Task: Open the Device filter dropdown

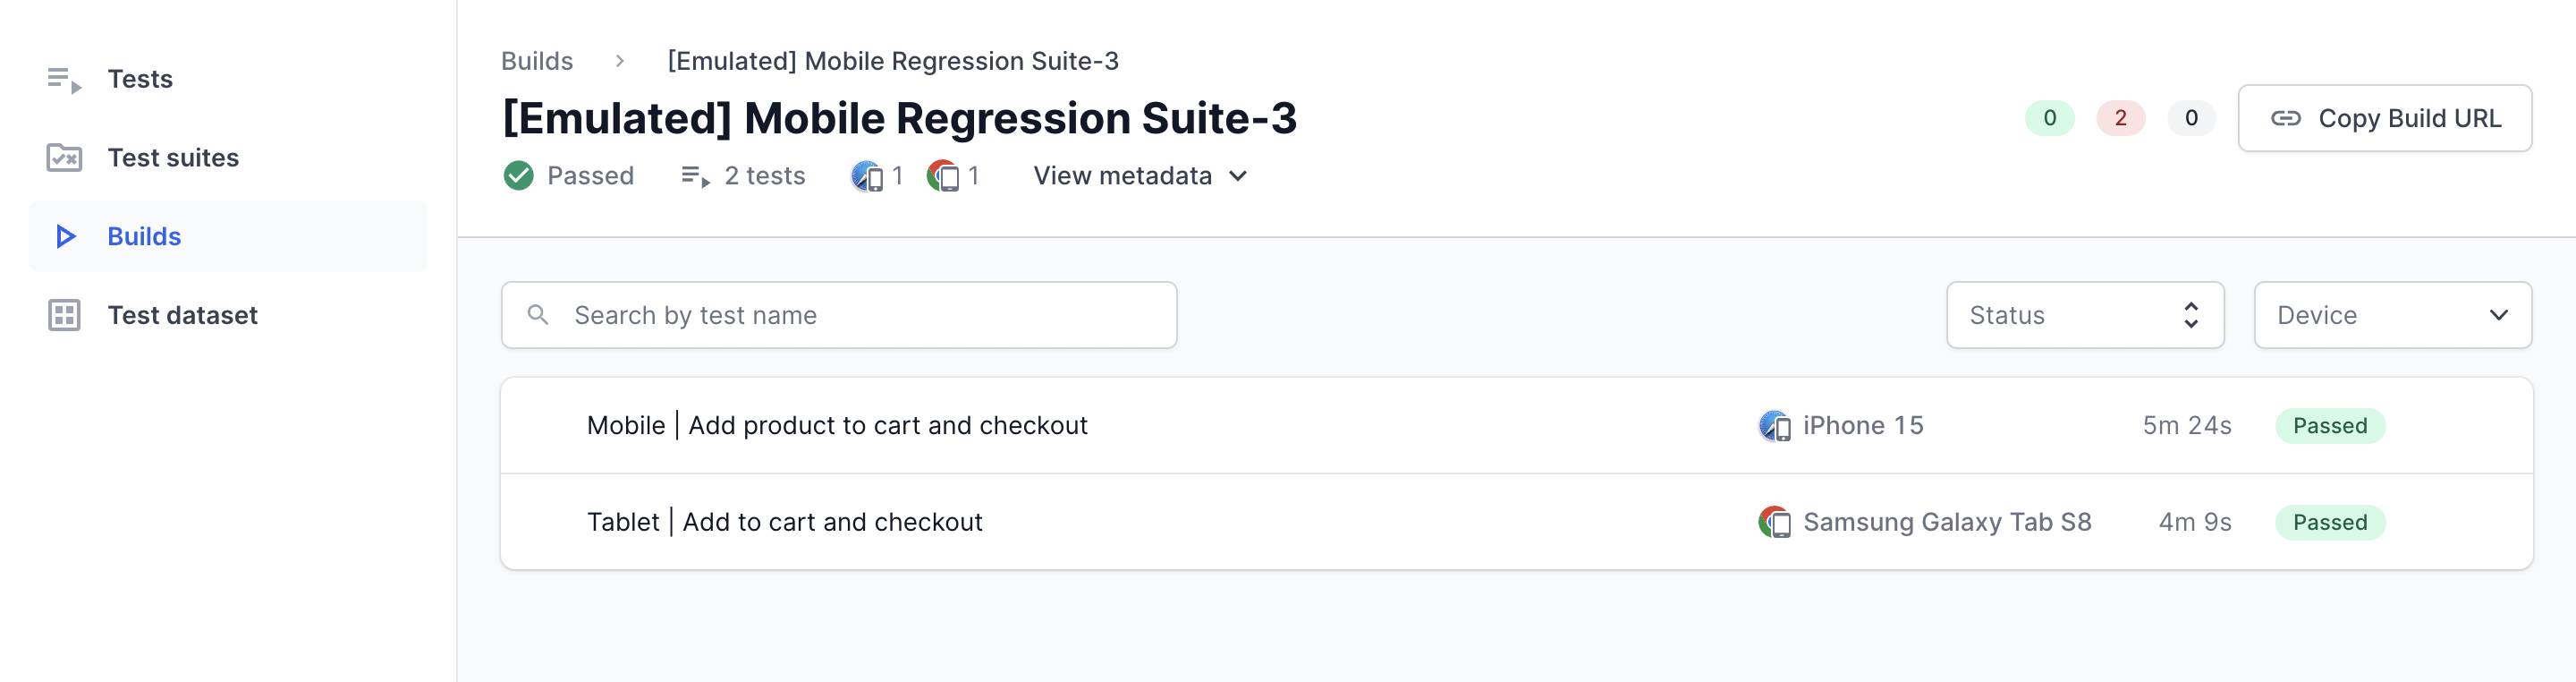Action: coord(2392,316)
